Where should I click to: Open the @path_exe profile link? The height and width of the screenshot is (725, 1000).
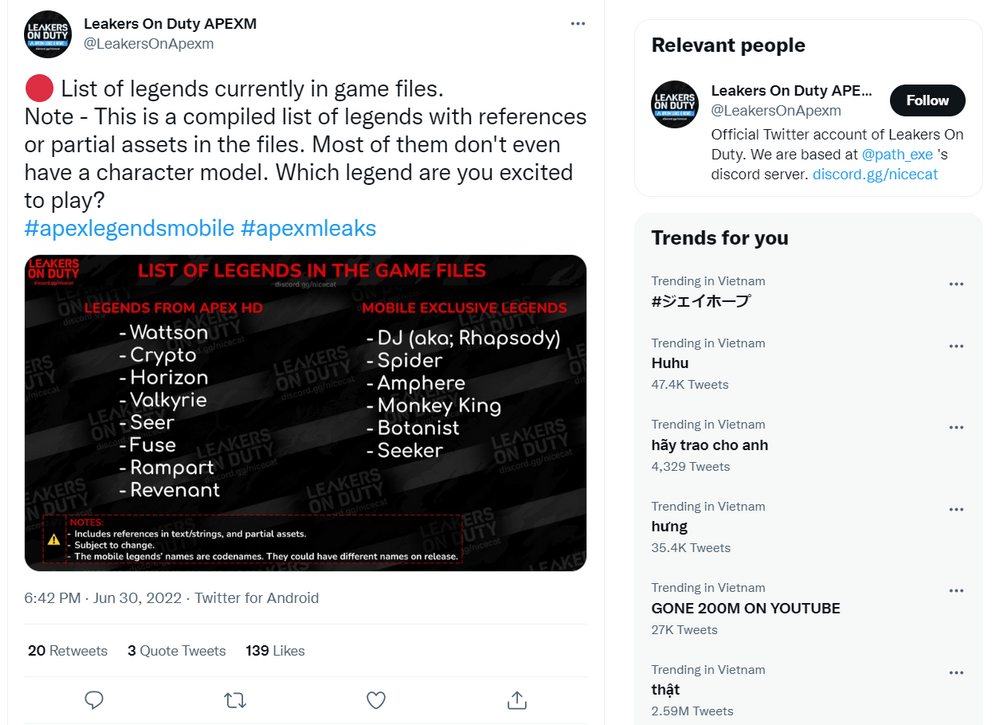(897, 154)
